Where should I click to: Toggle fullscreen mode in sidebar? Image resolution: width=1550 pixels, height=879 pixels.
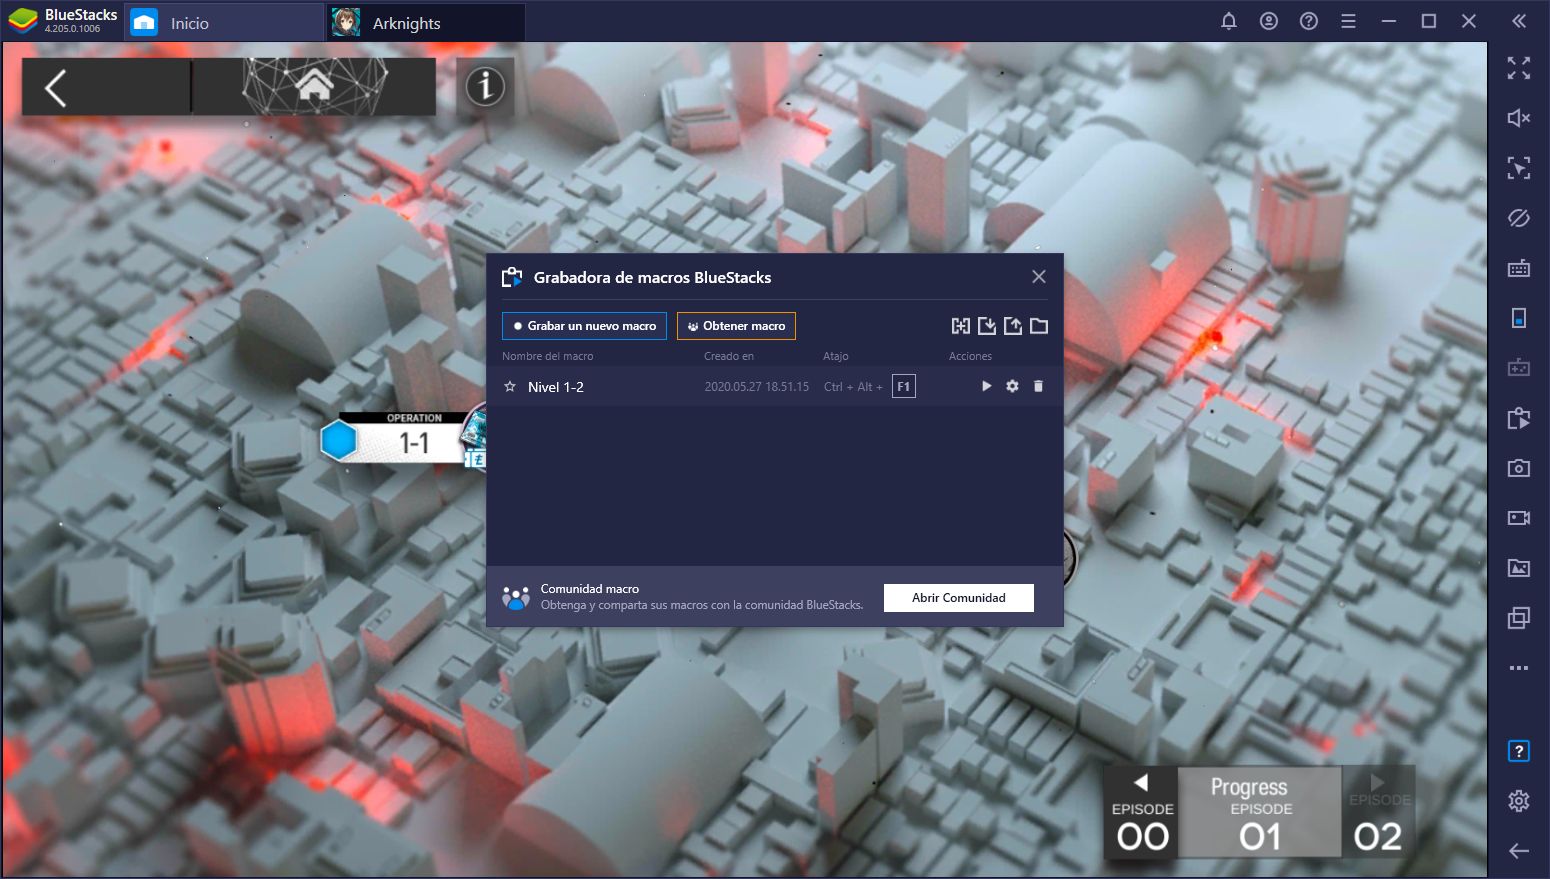[x=1519, y=68]
